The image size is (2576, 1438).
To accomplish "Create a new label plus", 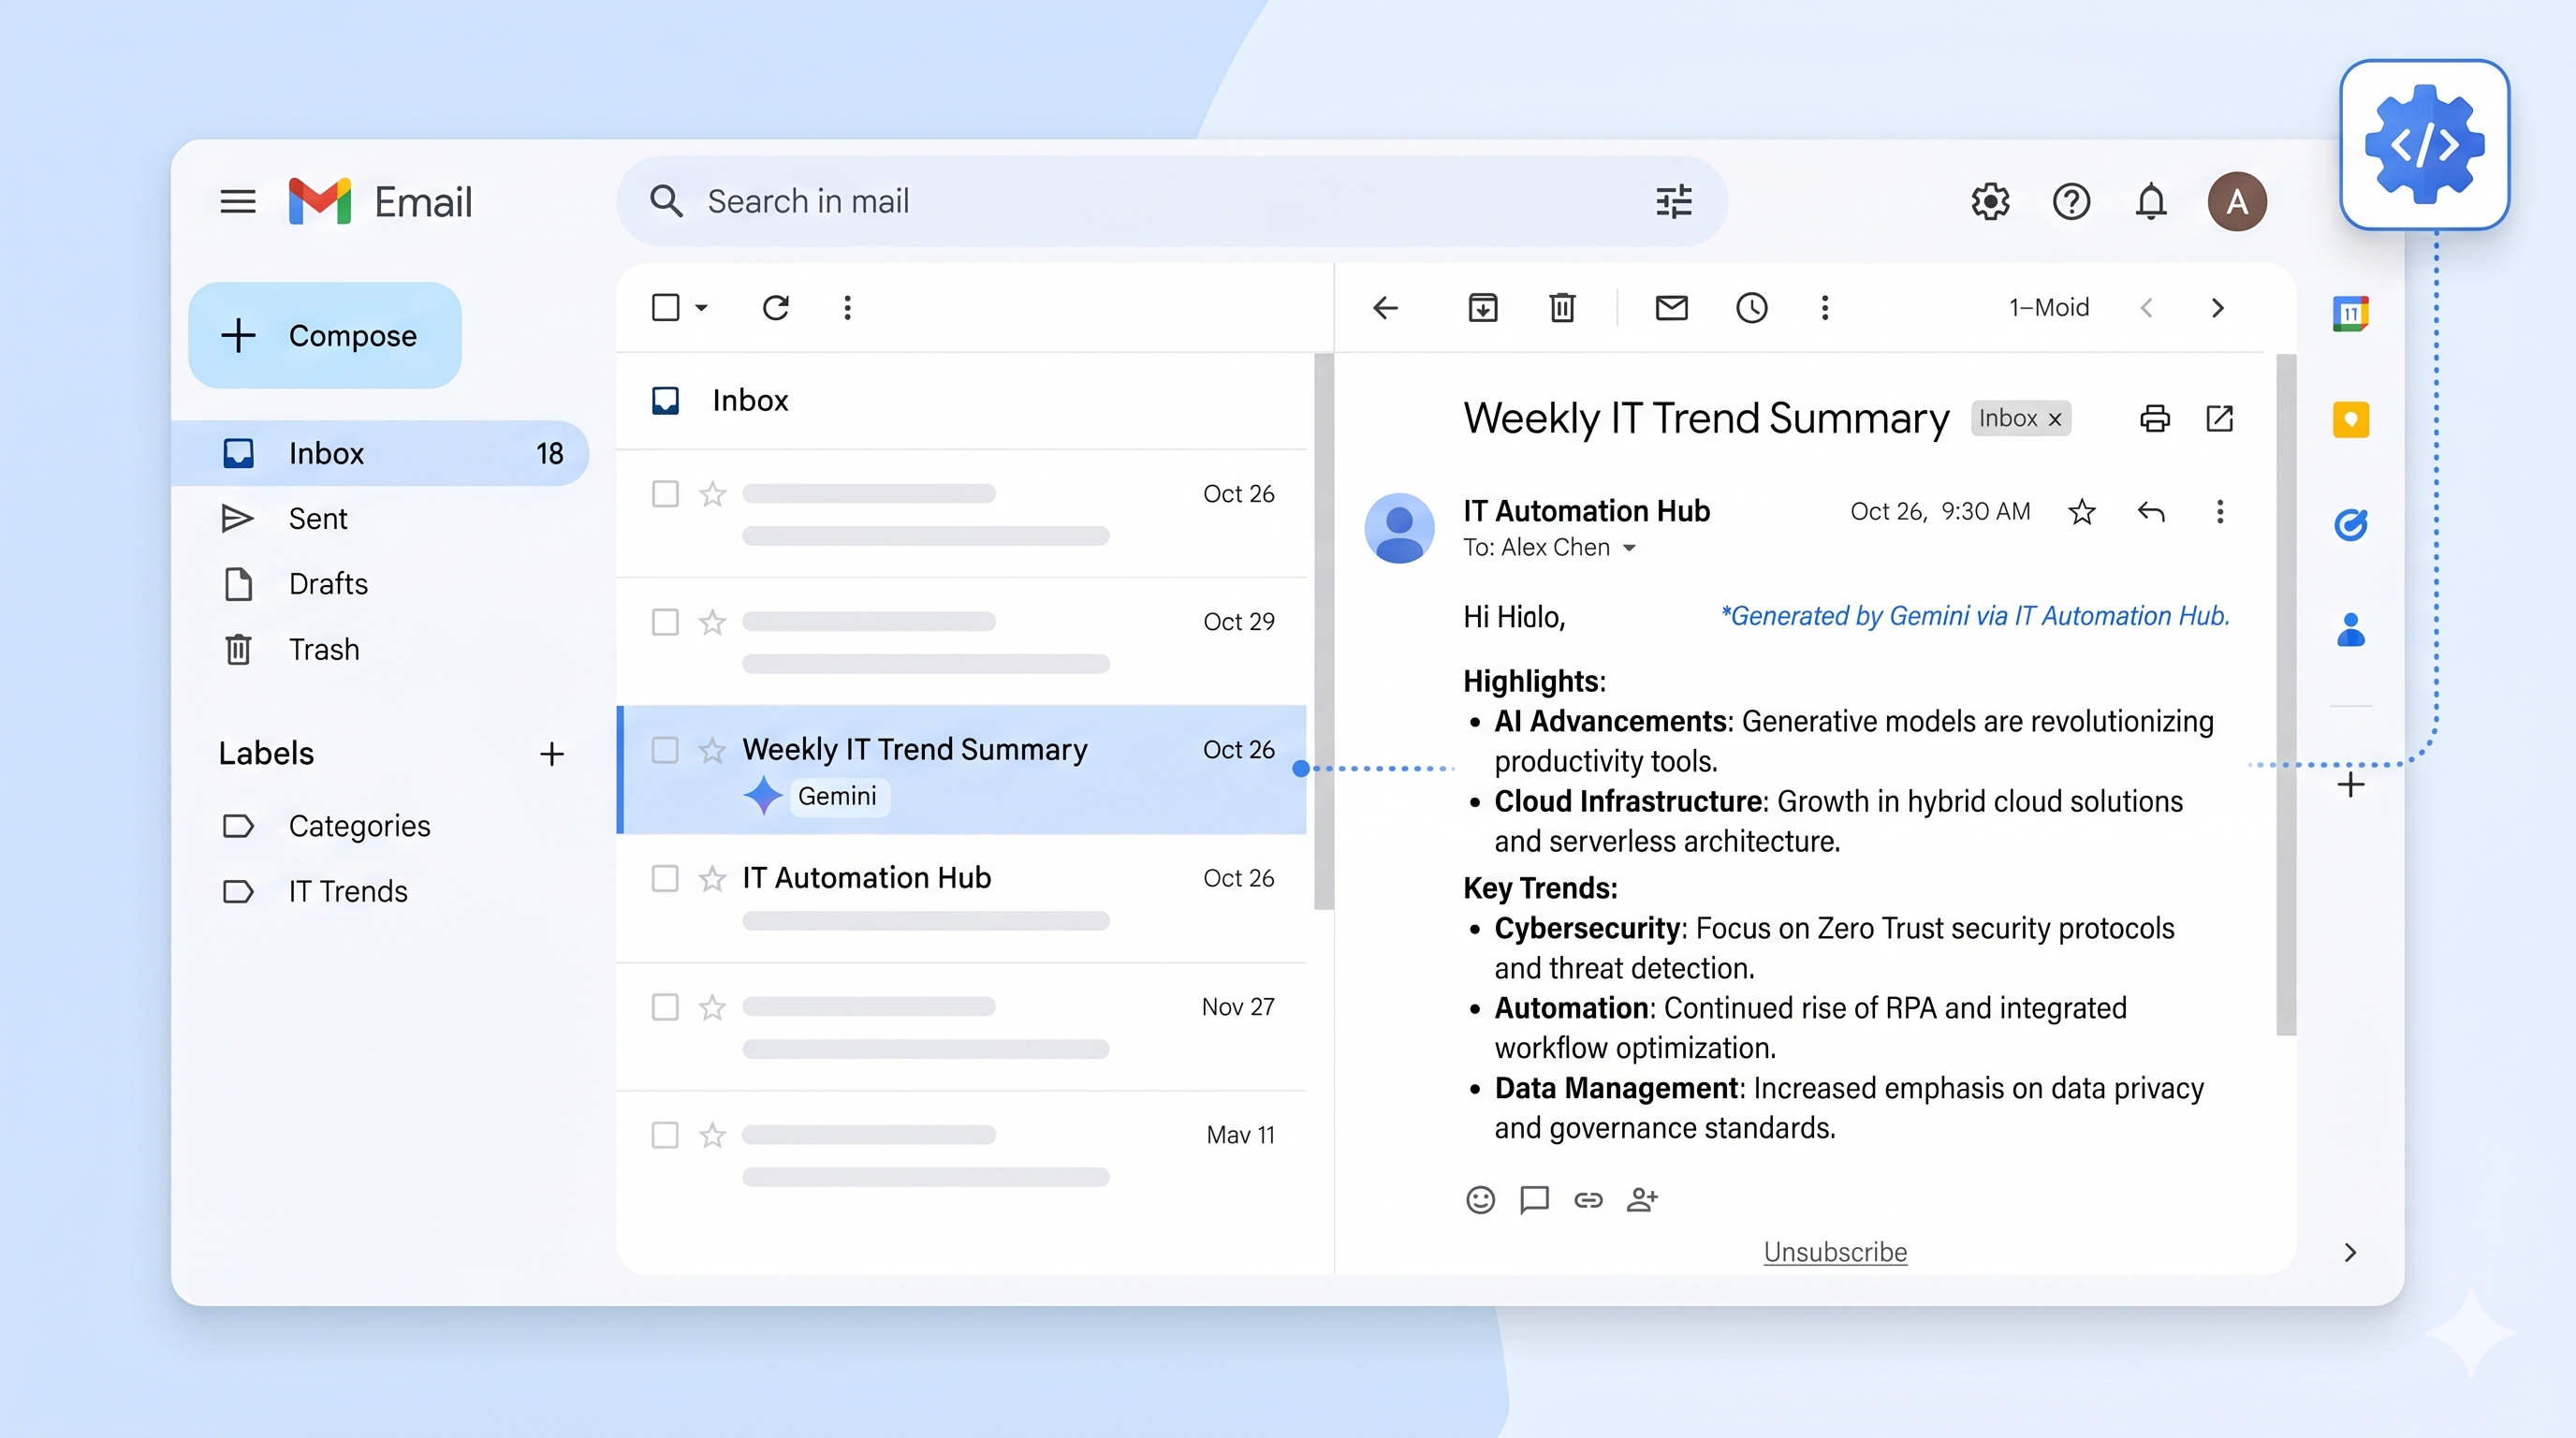I will pos(552,754).
